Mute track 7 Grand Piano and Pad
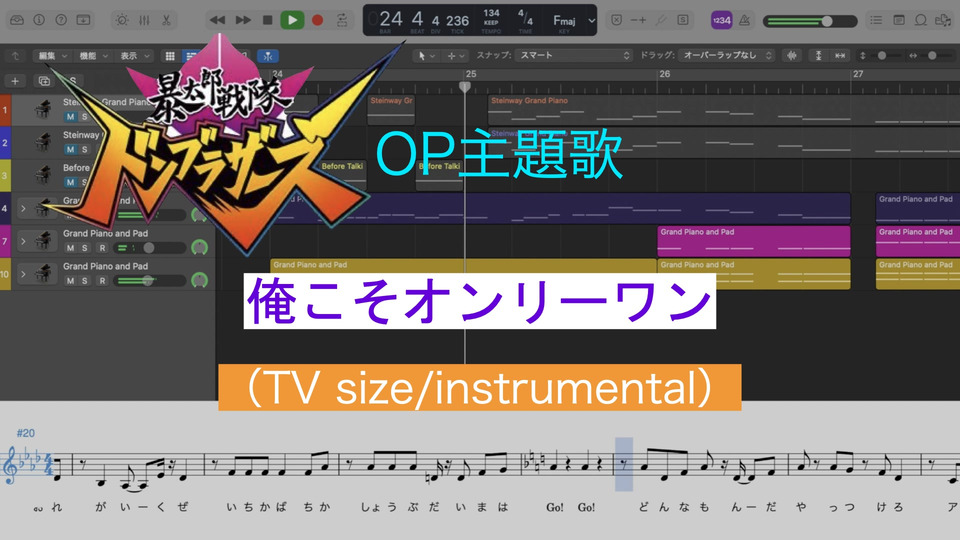This screenshot has width=960, height=540. [70, 248]
